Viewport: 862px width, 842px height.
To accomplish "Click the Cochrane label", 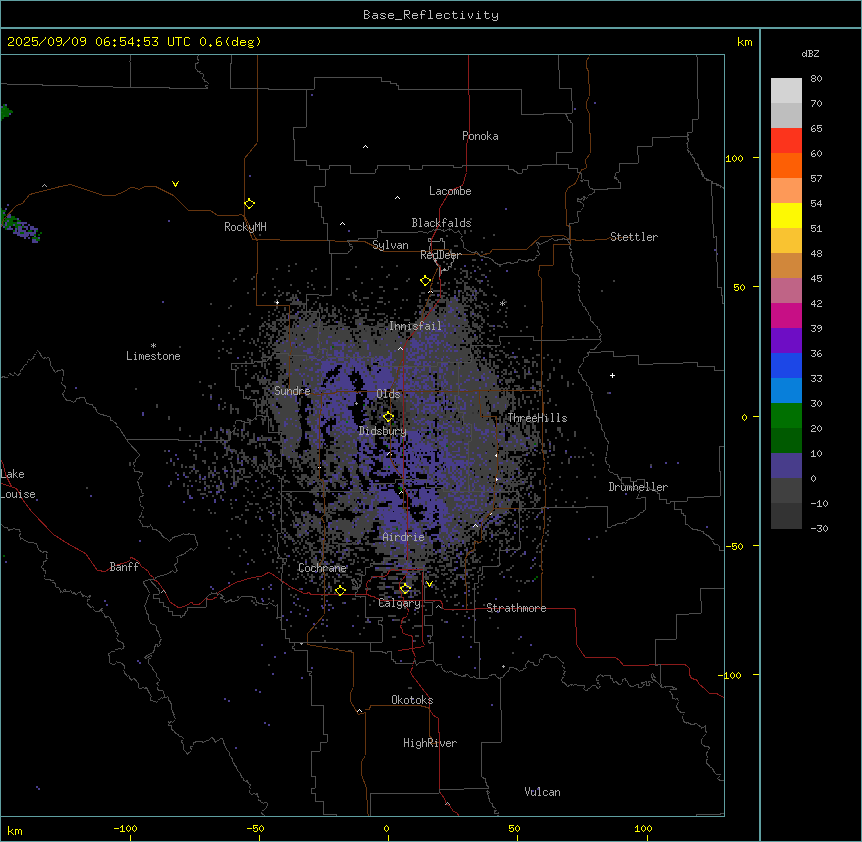I will [322, 568].
